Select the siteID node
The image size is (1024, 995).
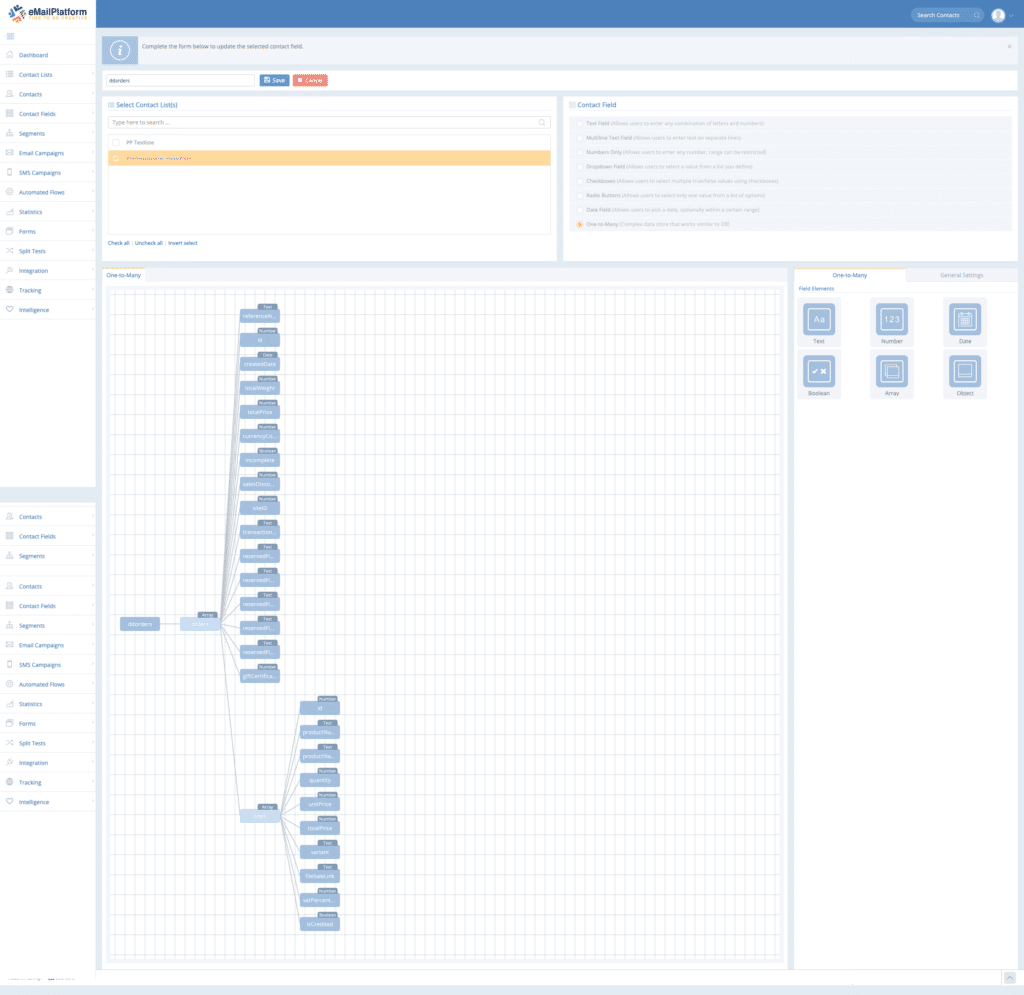[x=260, y=508]
